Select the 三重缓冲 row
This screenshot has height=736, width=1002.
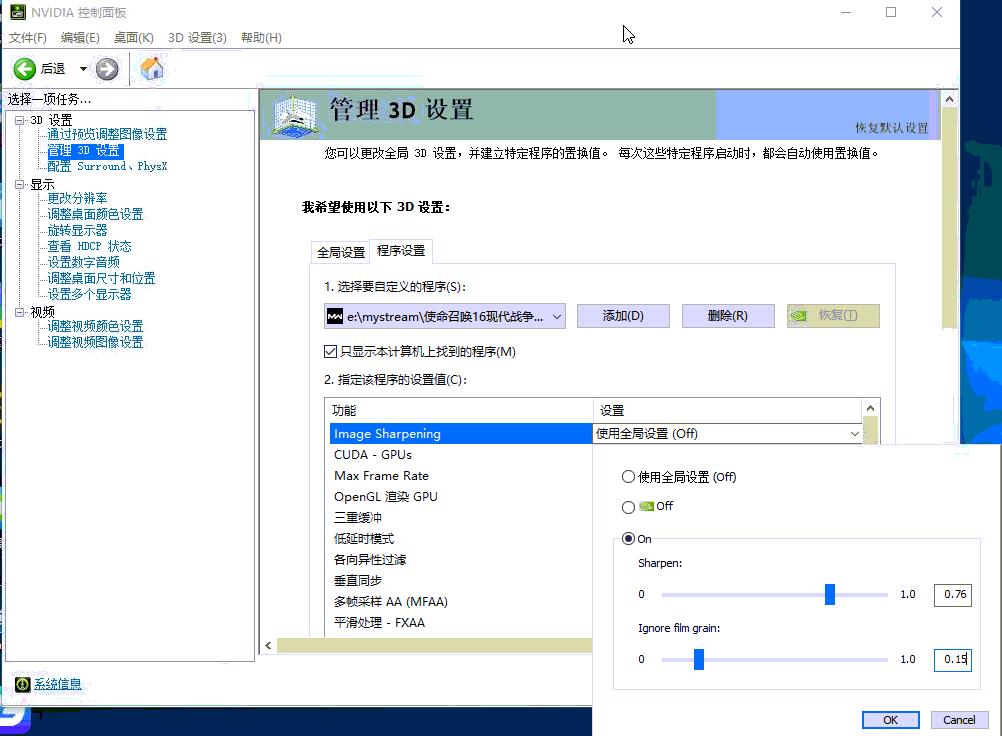[461, 518]
